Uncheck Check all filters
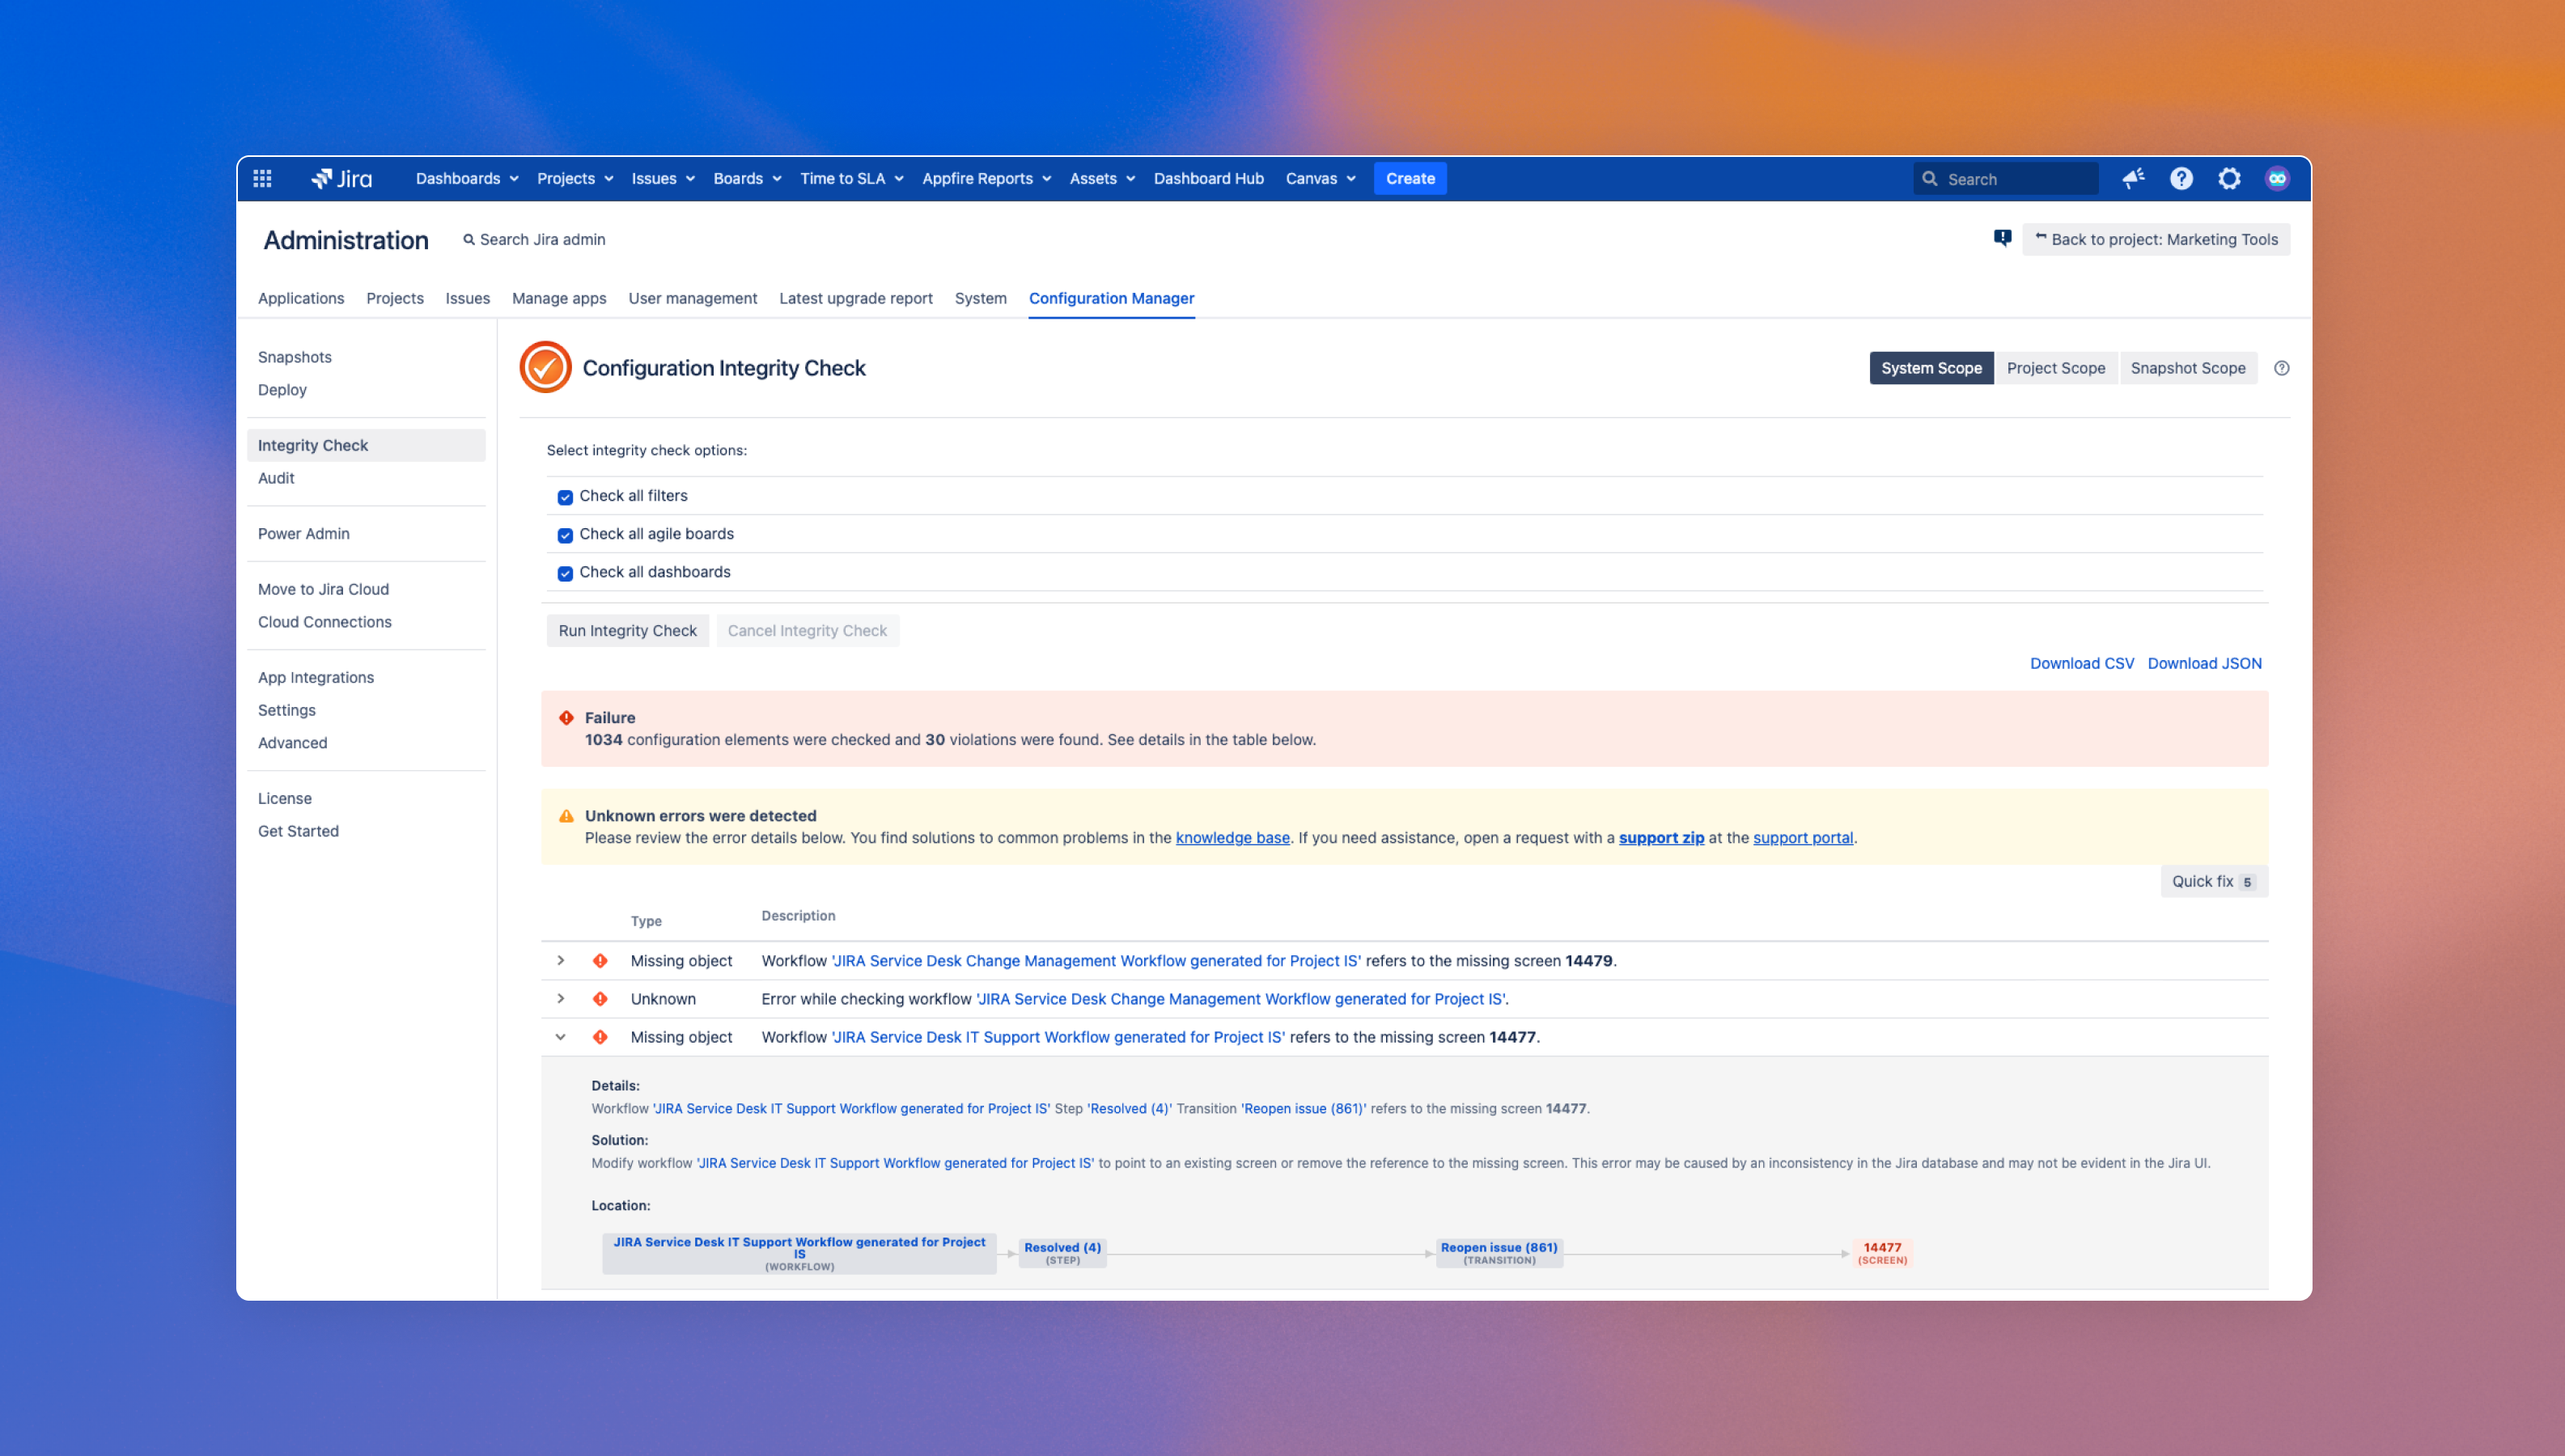The height and width of the screenshot is (1456, 2565). point(565,497)
